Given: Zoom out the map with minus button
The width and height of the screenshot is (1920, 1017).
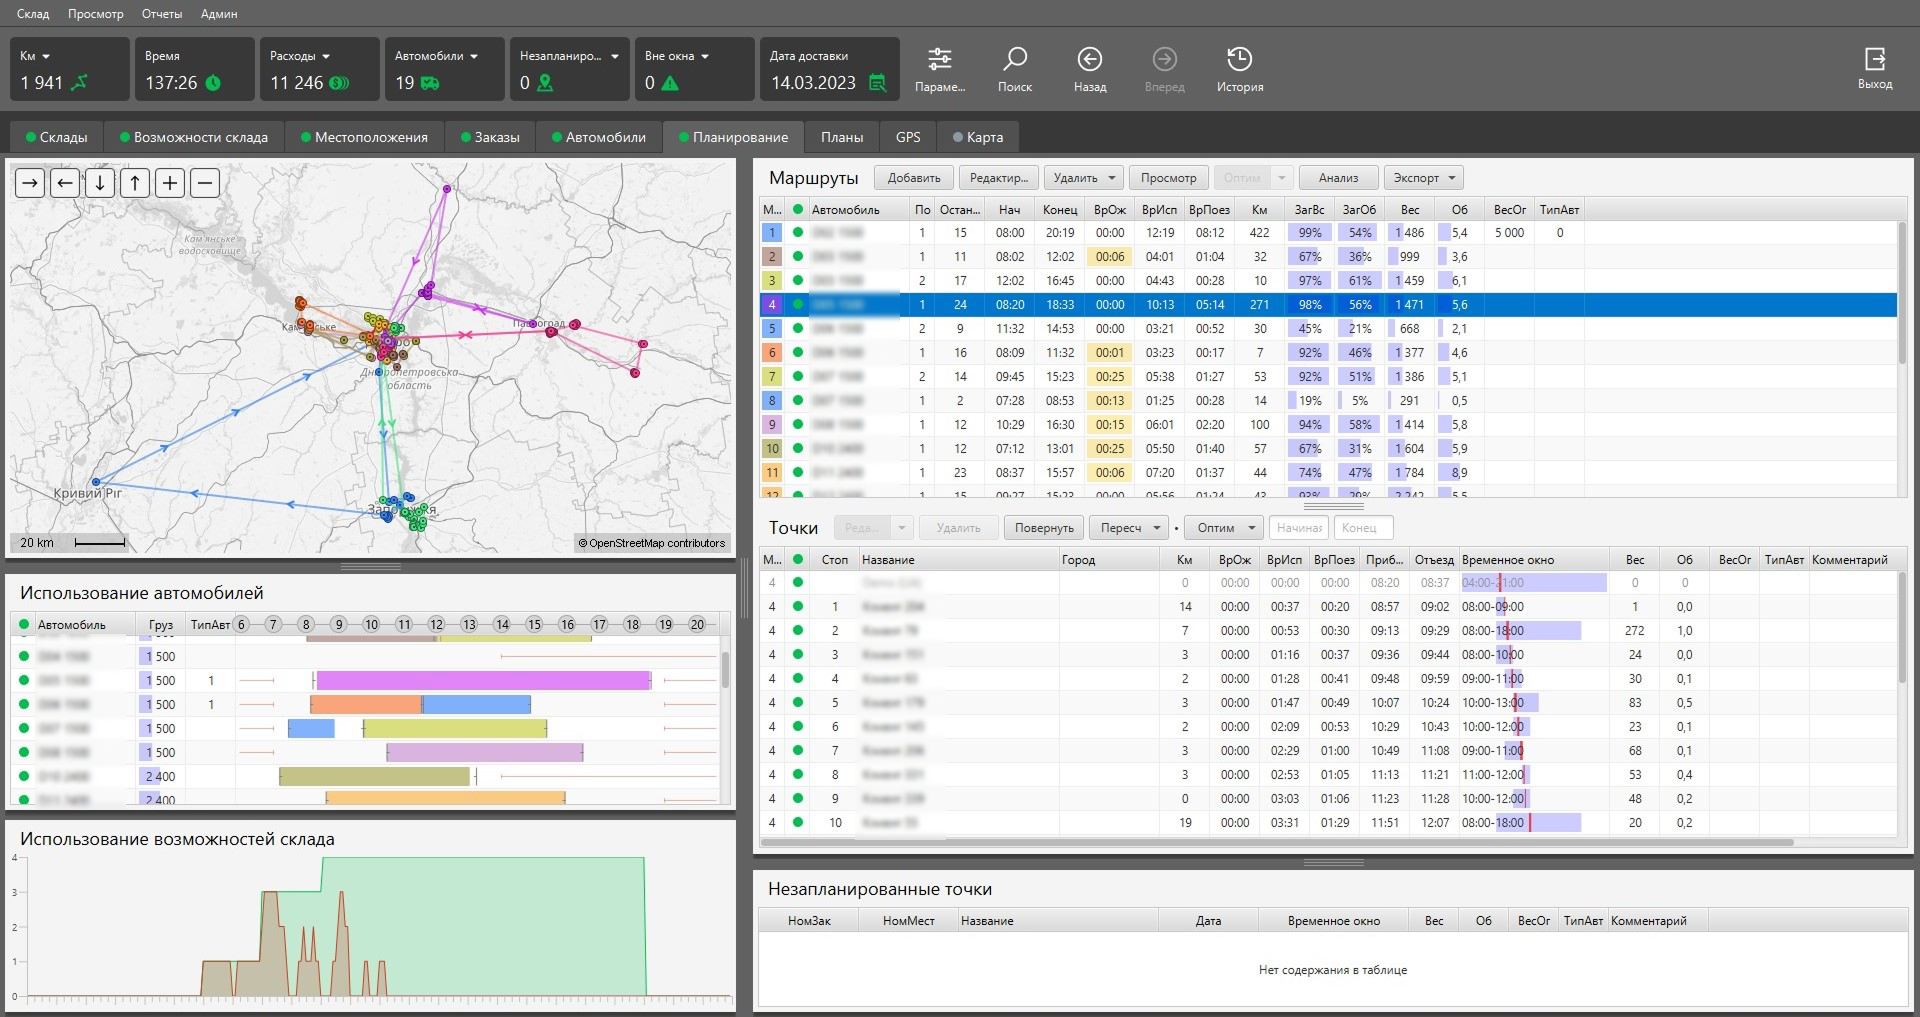Looking at the screenshot, I should tap(205, 183).
